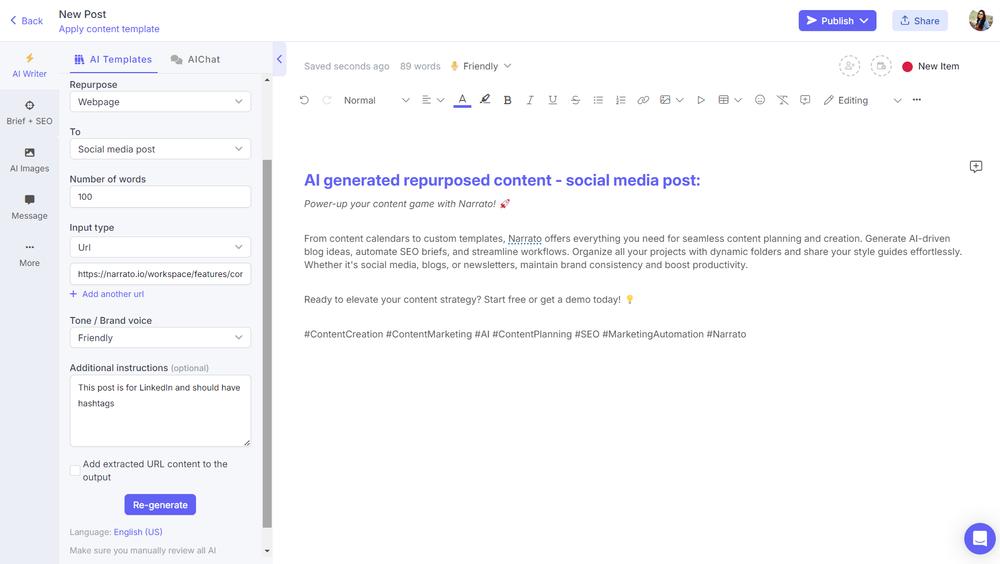Open the Normal paragraph style dropdown
Viewport: 1000px width, 564px height.
376,100
